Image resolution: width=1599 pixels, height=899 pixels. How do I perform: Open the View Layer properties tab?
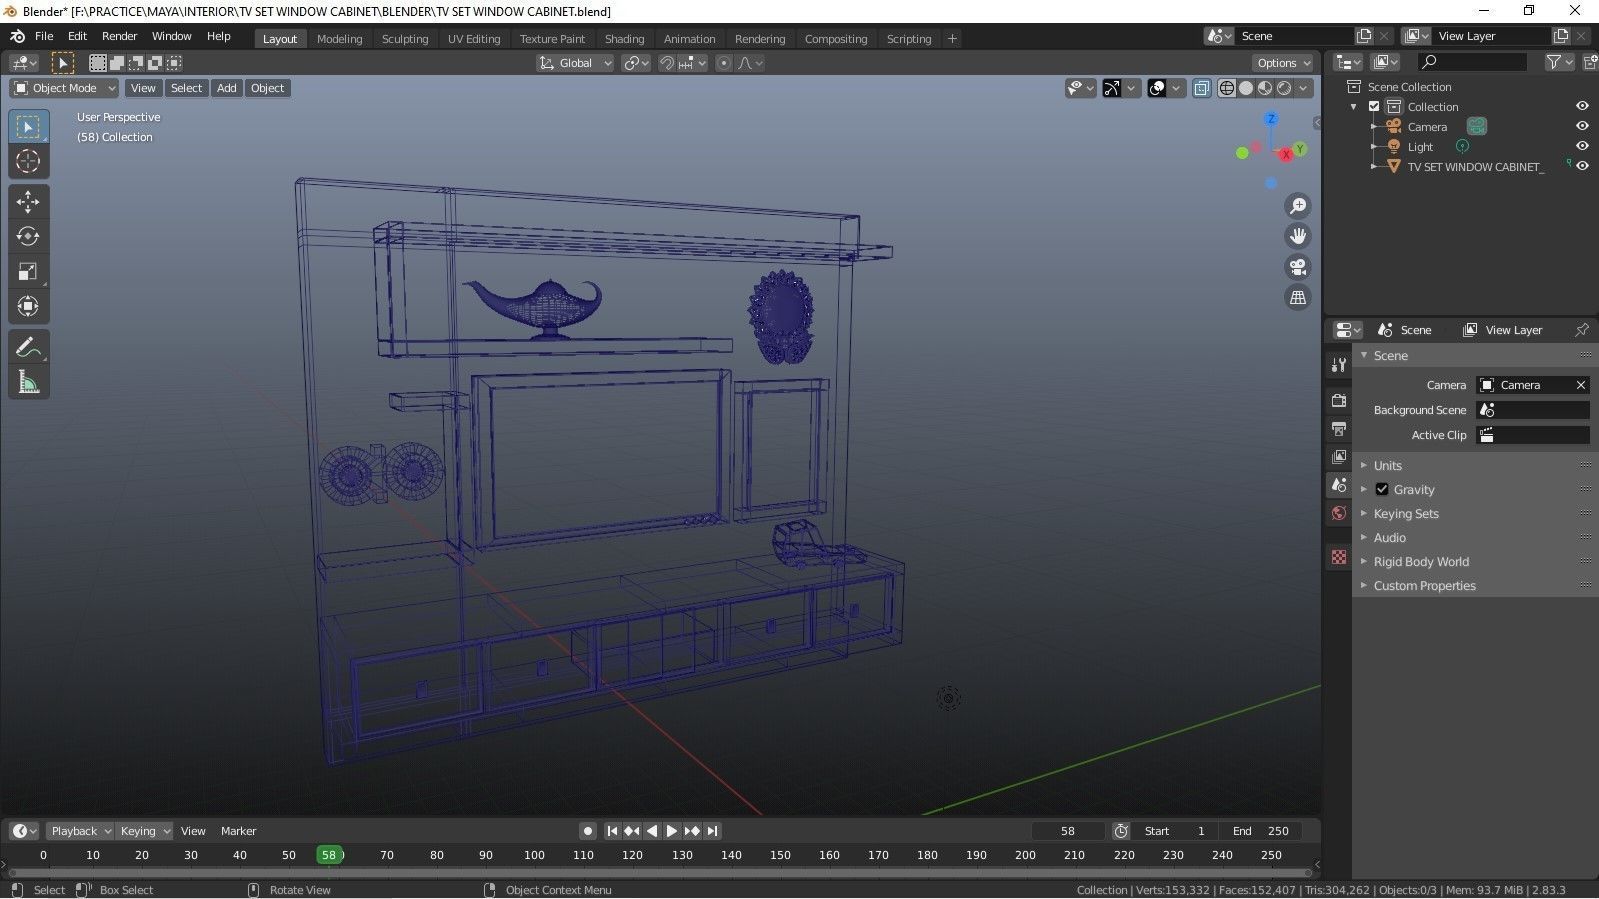[x=1339, y=457]
